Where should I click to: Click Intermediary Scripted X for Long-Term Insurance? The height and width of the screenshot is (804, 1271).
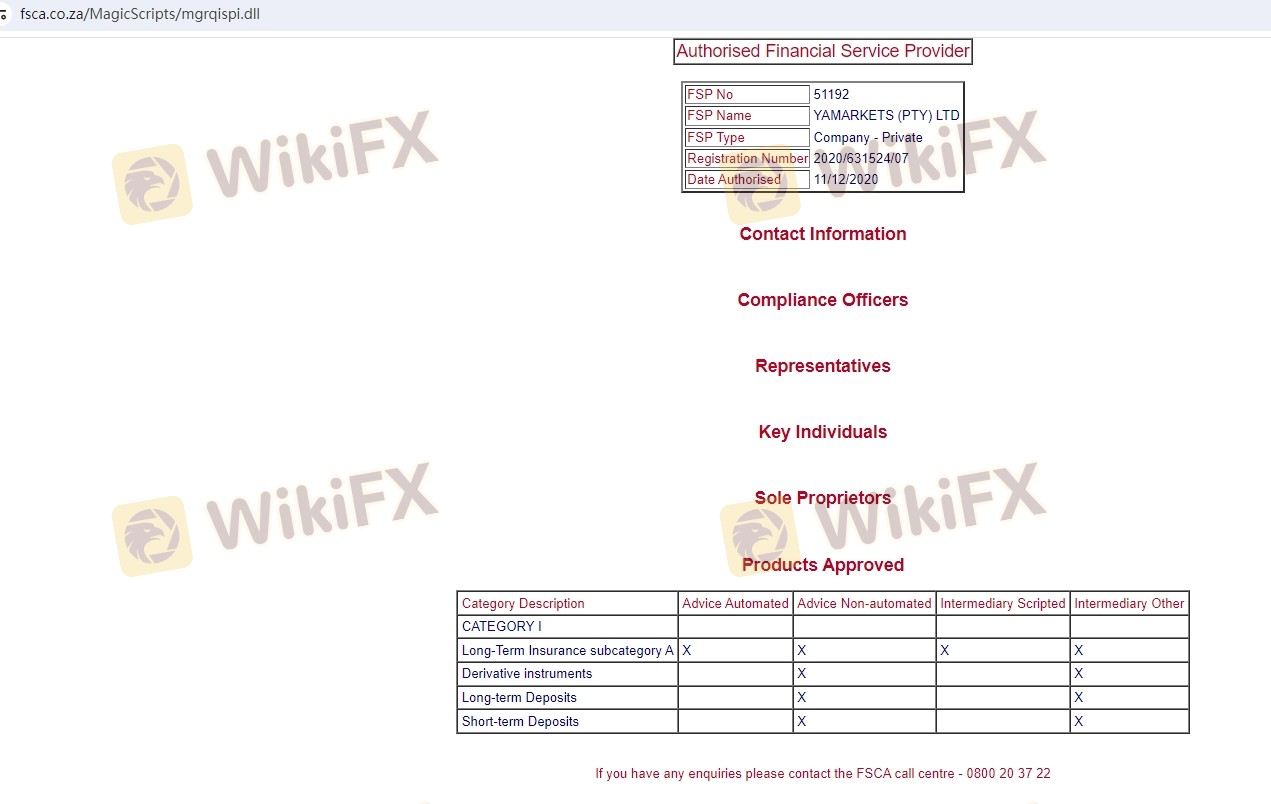pyautogui.click(x=945, y=650)
